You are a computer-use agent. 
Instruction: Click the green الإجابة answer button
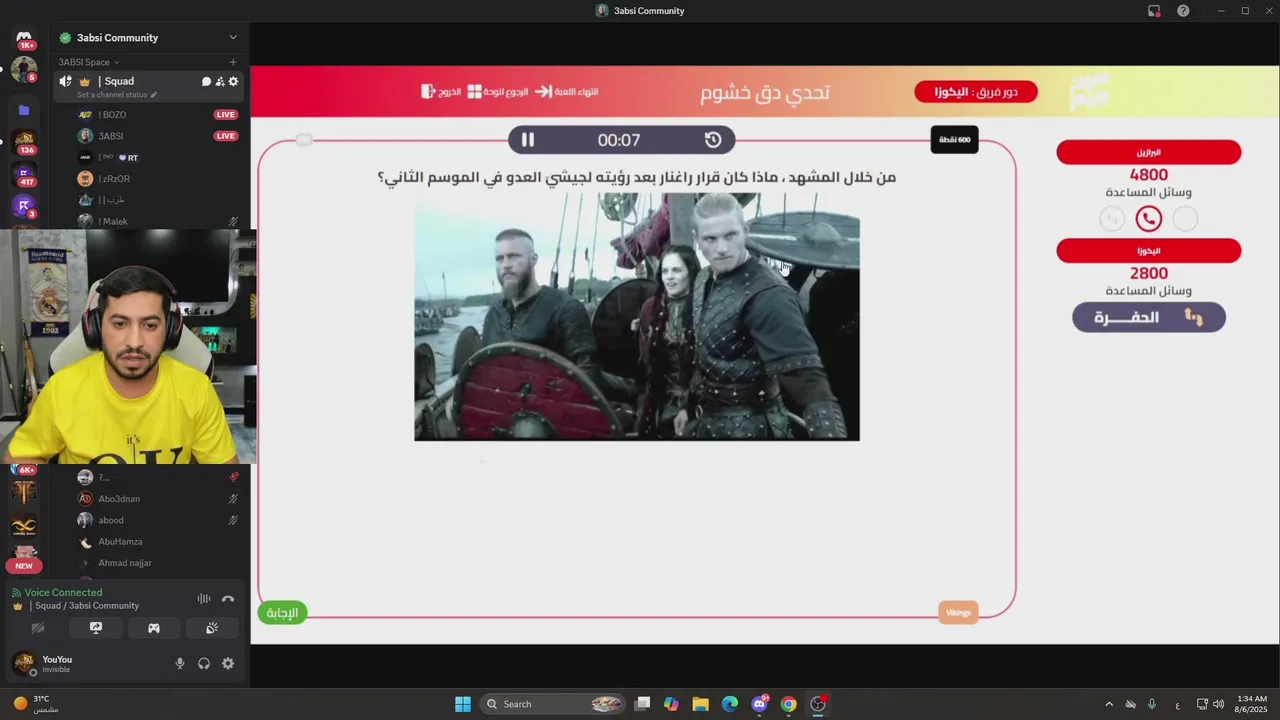(282, 613)
